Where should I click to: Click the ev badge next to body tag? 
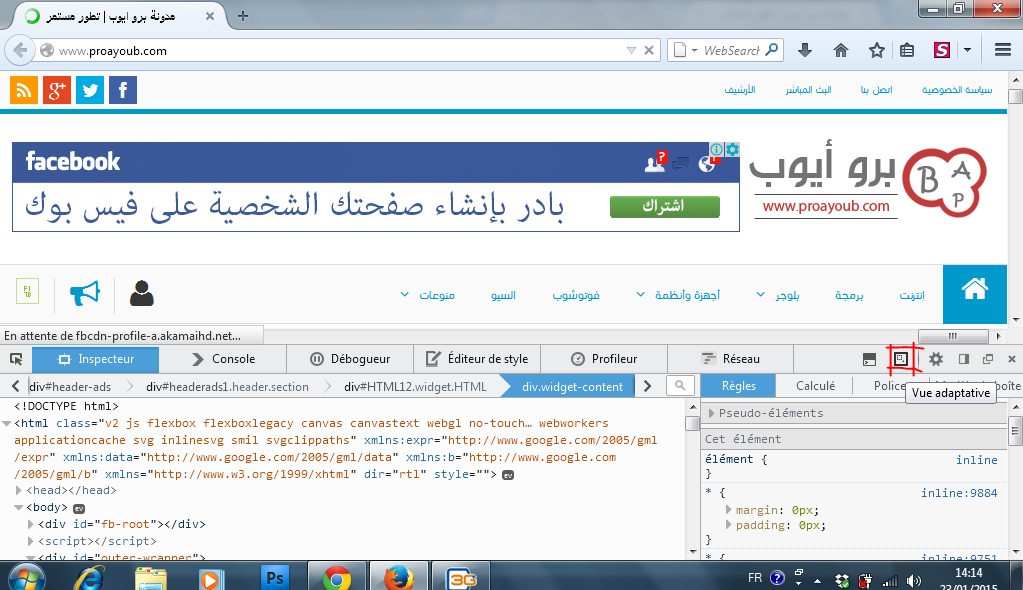tap(79, 508)
